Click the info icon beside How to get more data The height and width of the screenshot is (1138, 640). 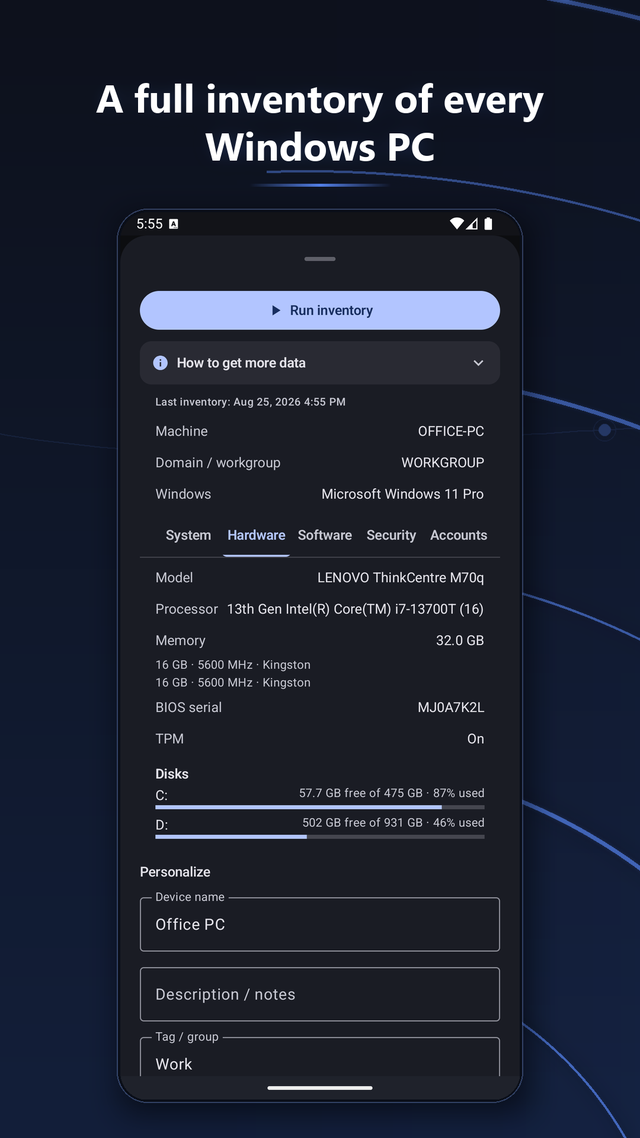click(160, 363)
